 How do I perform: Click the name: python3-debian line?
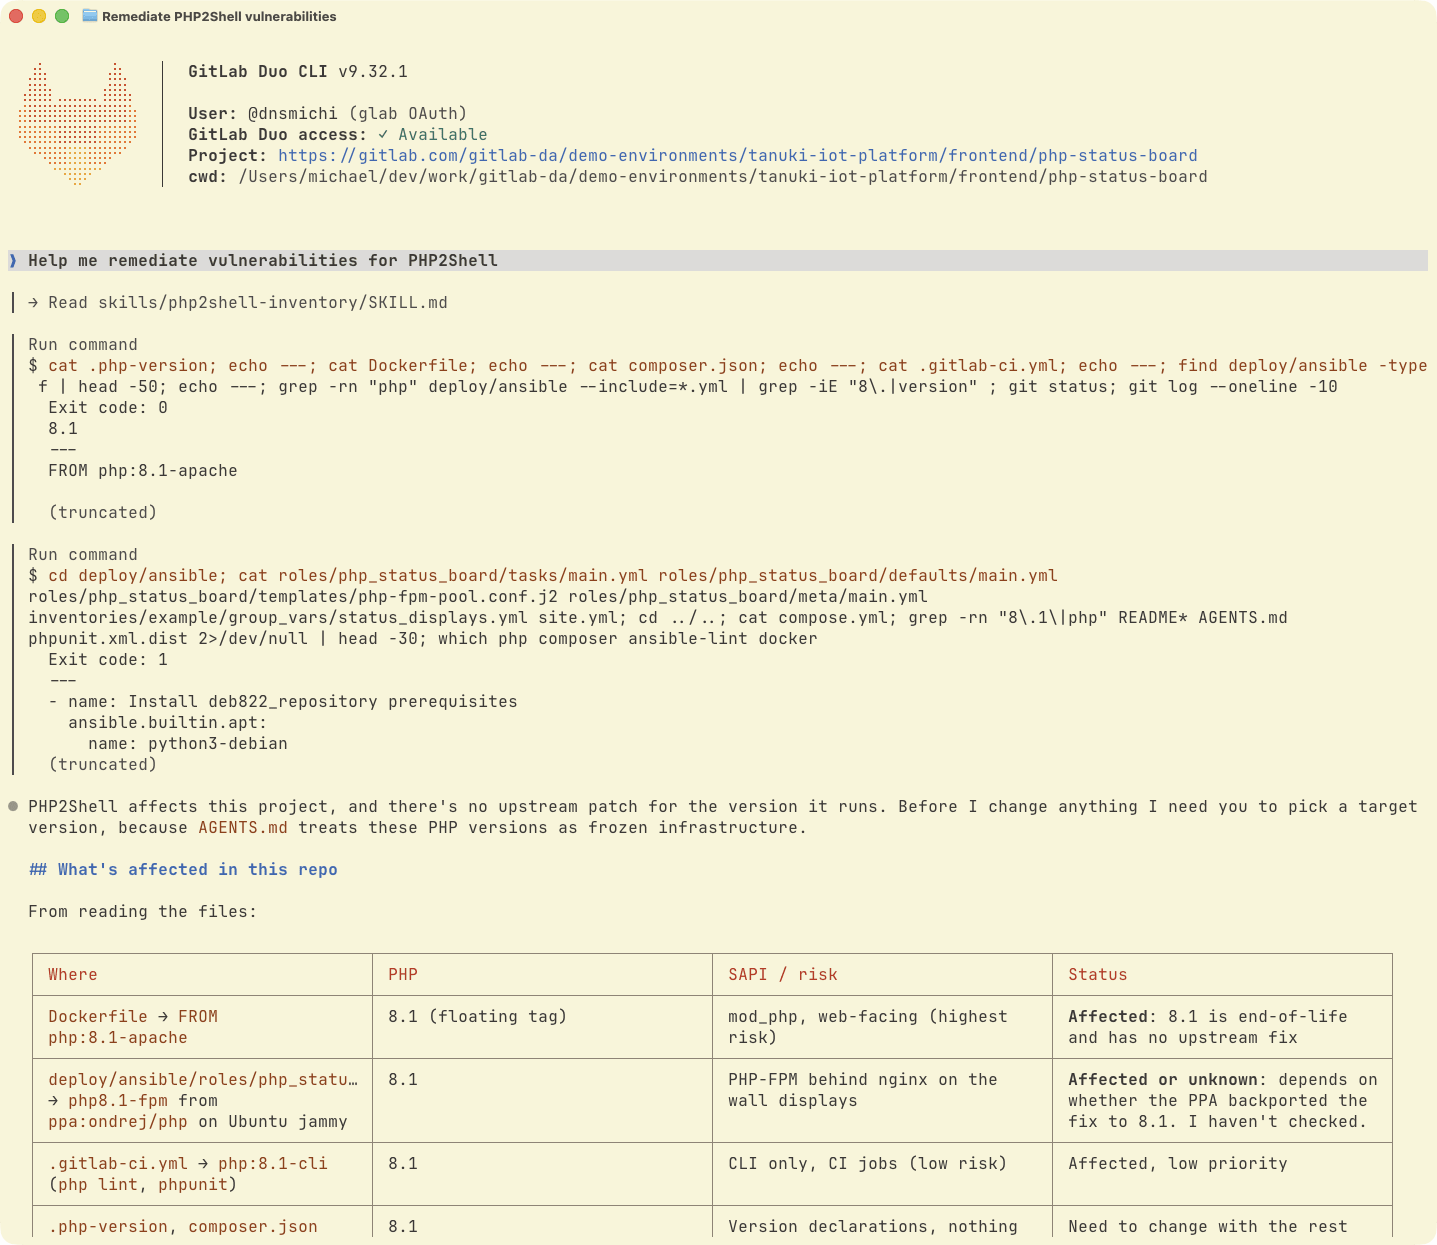click(x=188, y=743)
